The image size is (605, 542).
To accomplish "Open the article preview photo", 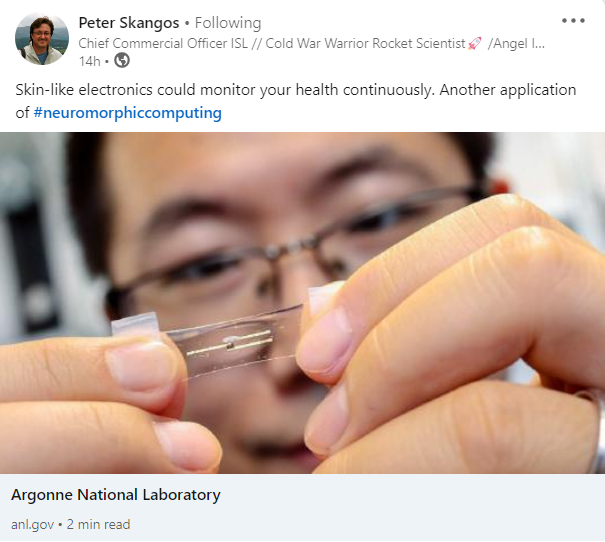I will click(302, 303).
